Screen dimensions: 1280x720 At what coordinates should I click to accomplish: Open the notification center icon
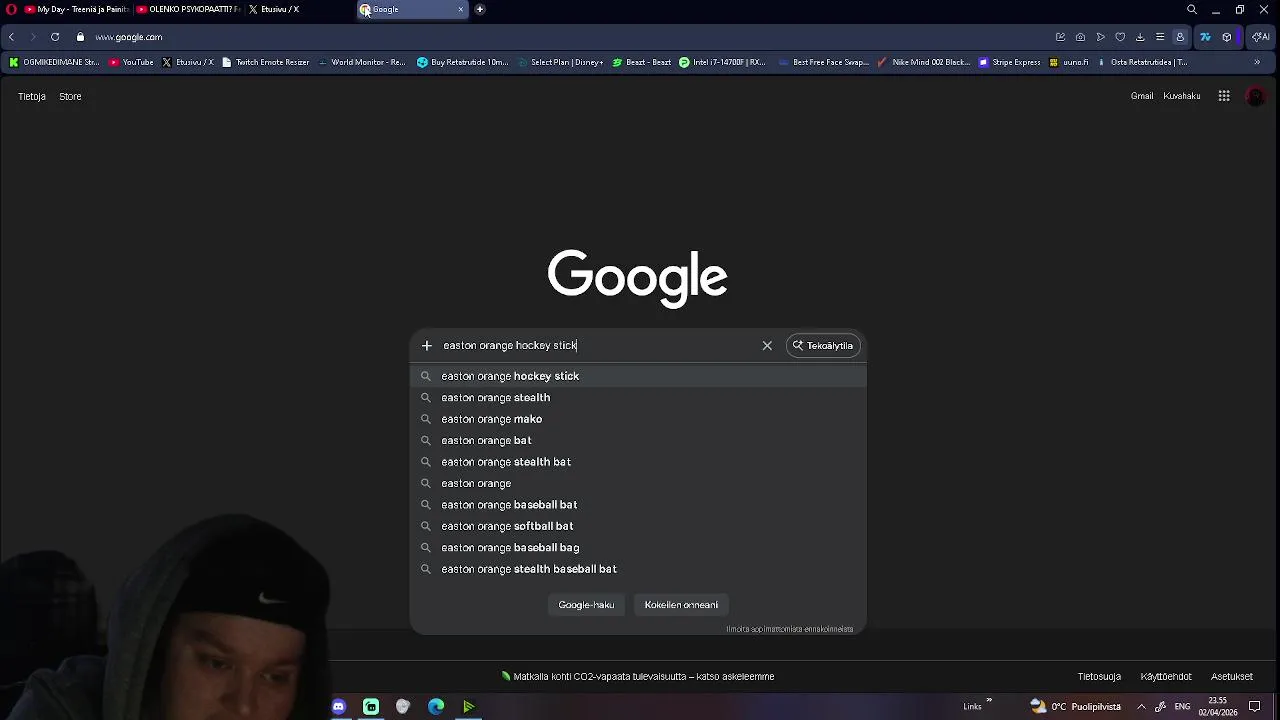[1255, 707]
